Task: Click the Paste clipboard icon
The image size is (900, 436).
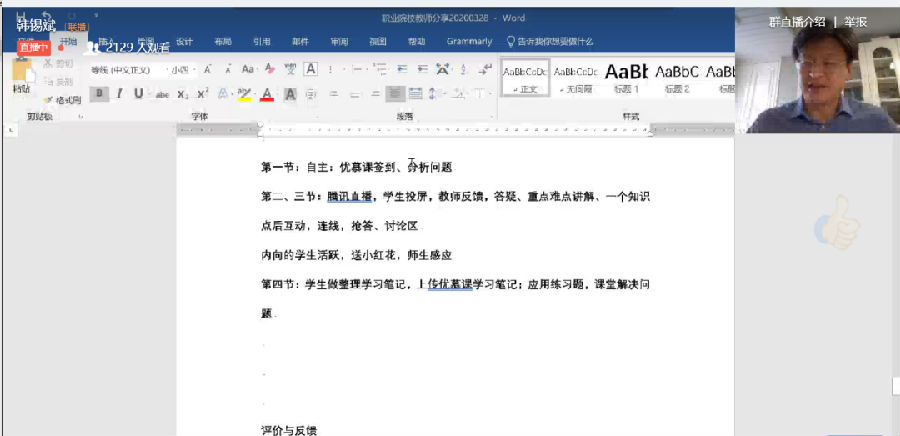Action: tap(22, 74)
